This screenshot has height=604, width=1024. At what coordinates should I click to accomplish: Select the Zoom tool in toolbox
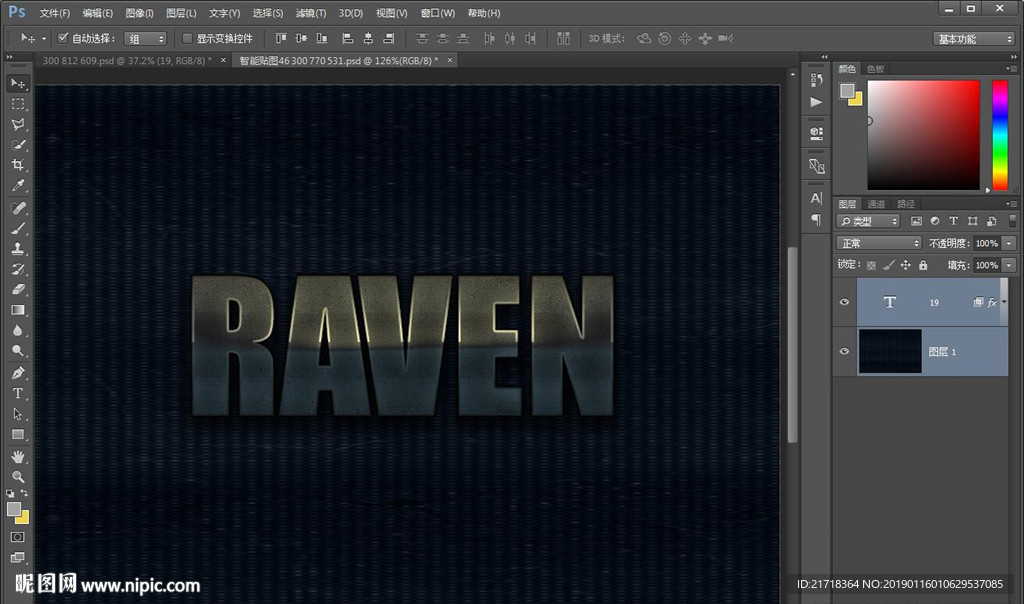(18, 477)
